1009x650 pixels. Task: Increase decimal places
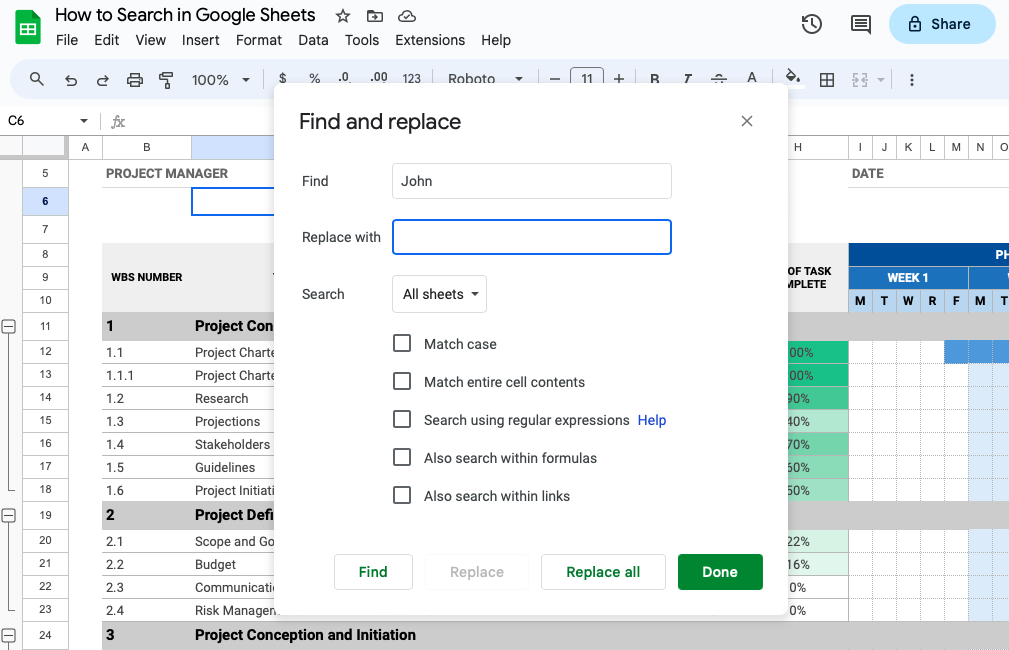pos(379,79)
